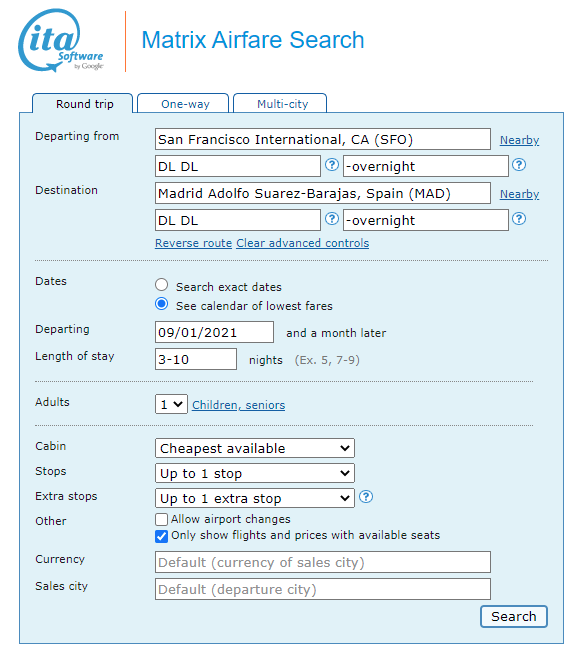Expand the Extra stops dropdown
The height and width of the screenshot is (657, 580).
click(255, 498)
